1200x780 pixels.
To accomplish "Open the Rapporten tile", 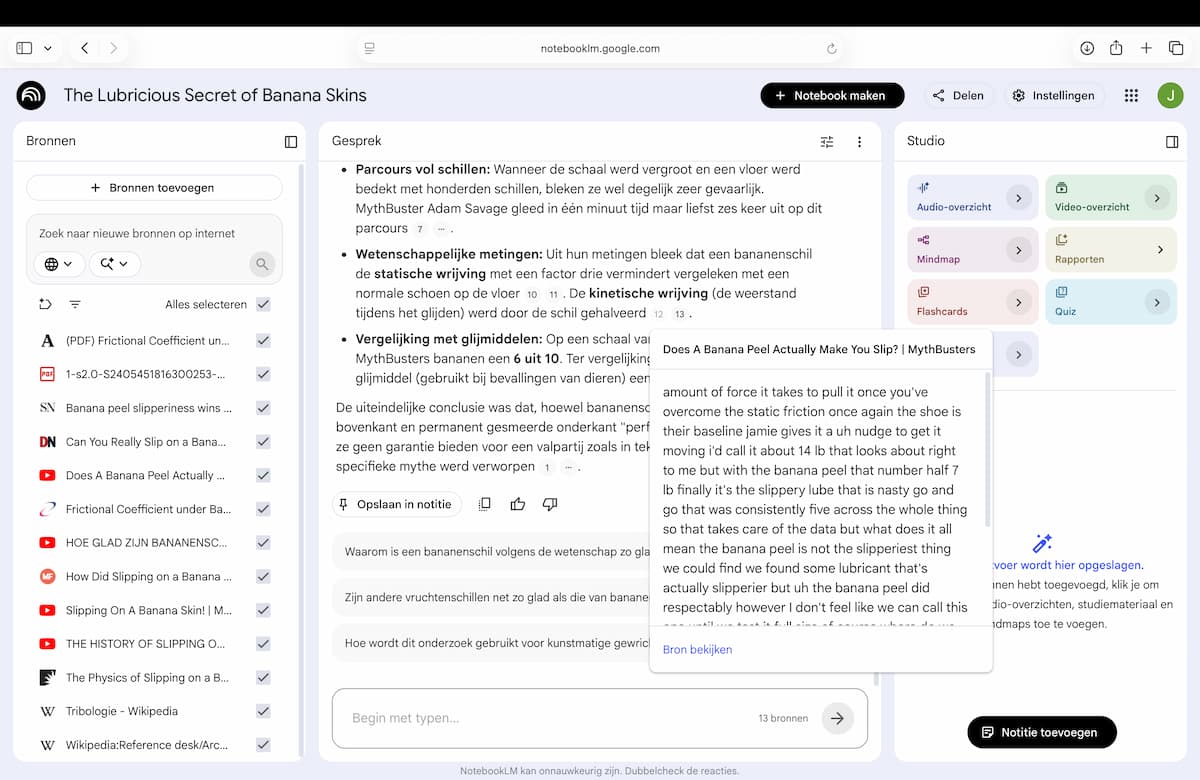I will 1111,250.
